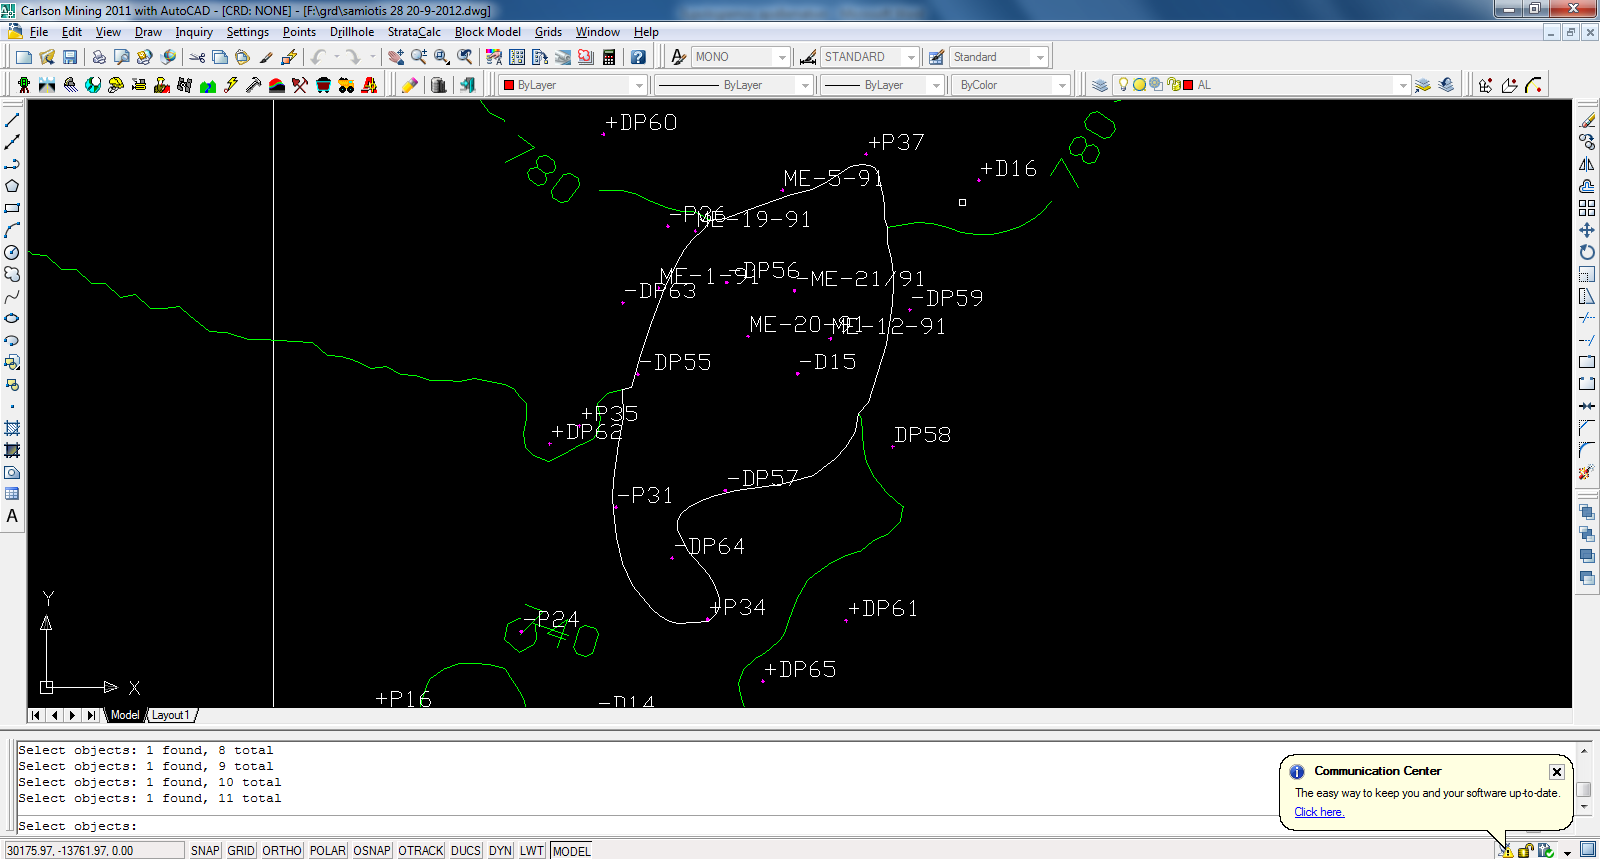Expand the Undo history dropdown arrow

[x=336, y=57]
